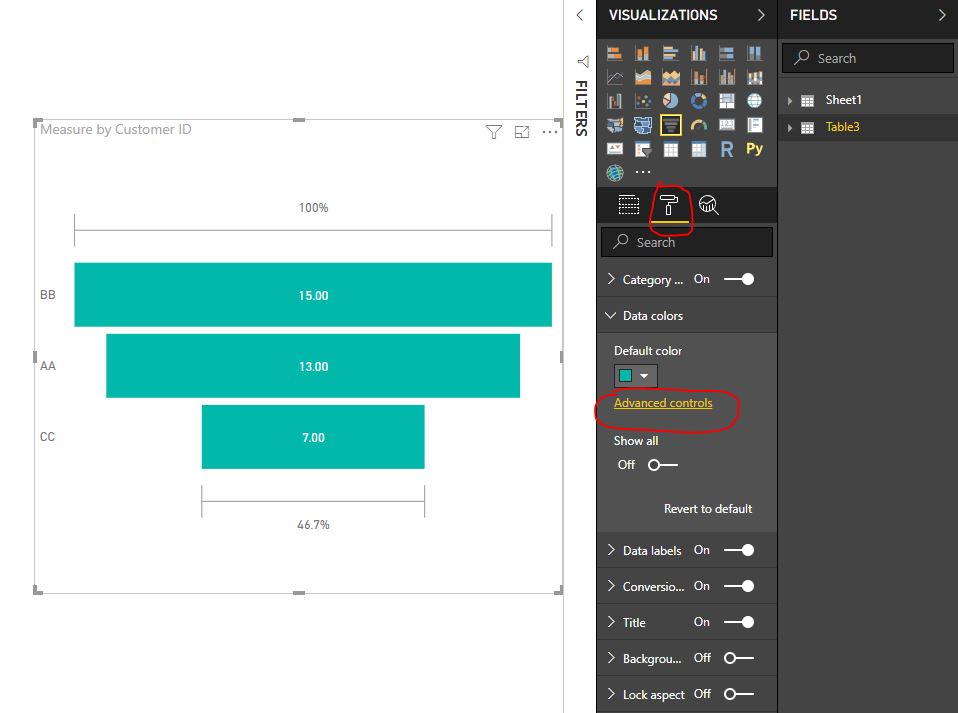Select the pie chart visualization
The width and height of the screenshot is (958, 713).
tap(670, 101)
